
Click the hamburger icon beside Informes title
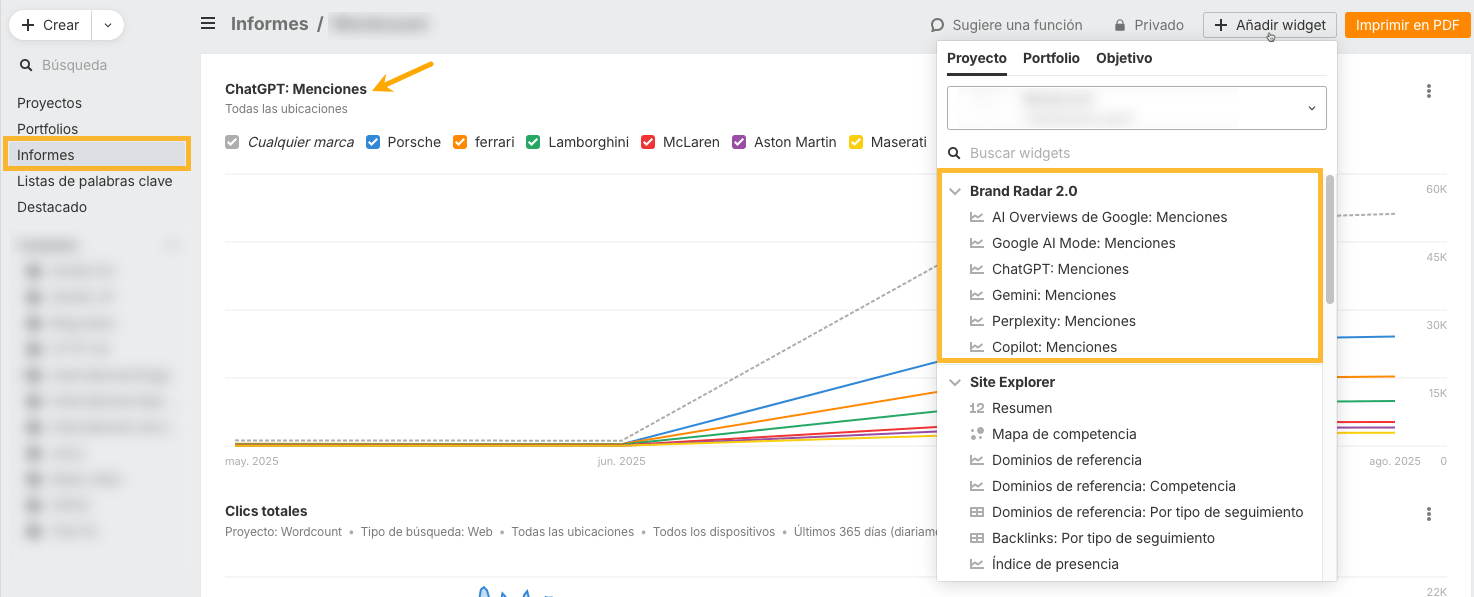207,23
